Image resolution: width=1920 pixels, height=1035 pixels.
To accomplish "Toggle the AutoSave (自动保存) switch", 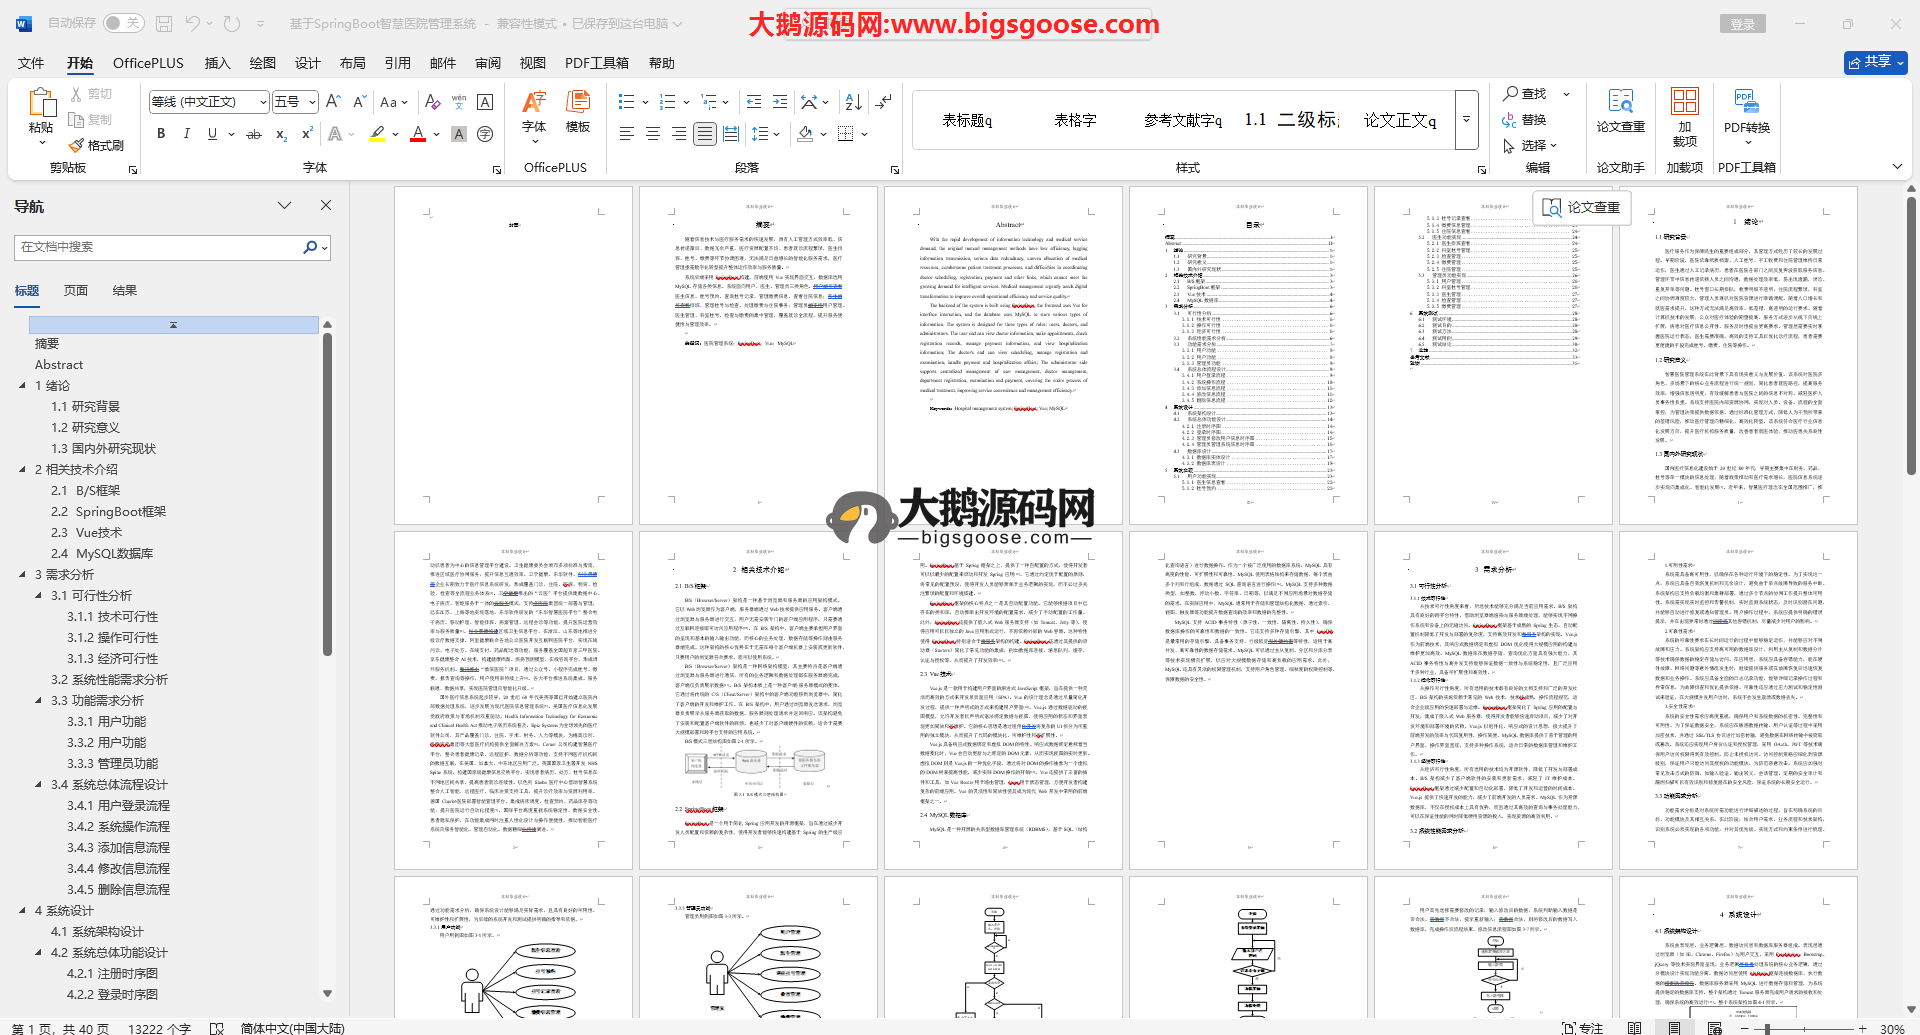I will pos(123,23).
